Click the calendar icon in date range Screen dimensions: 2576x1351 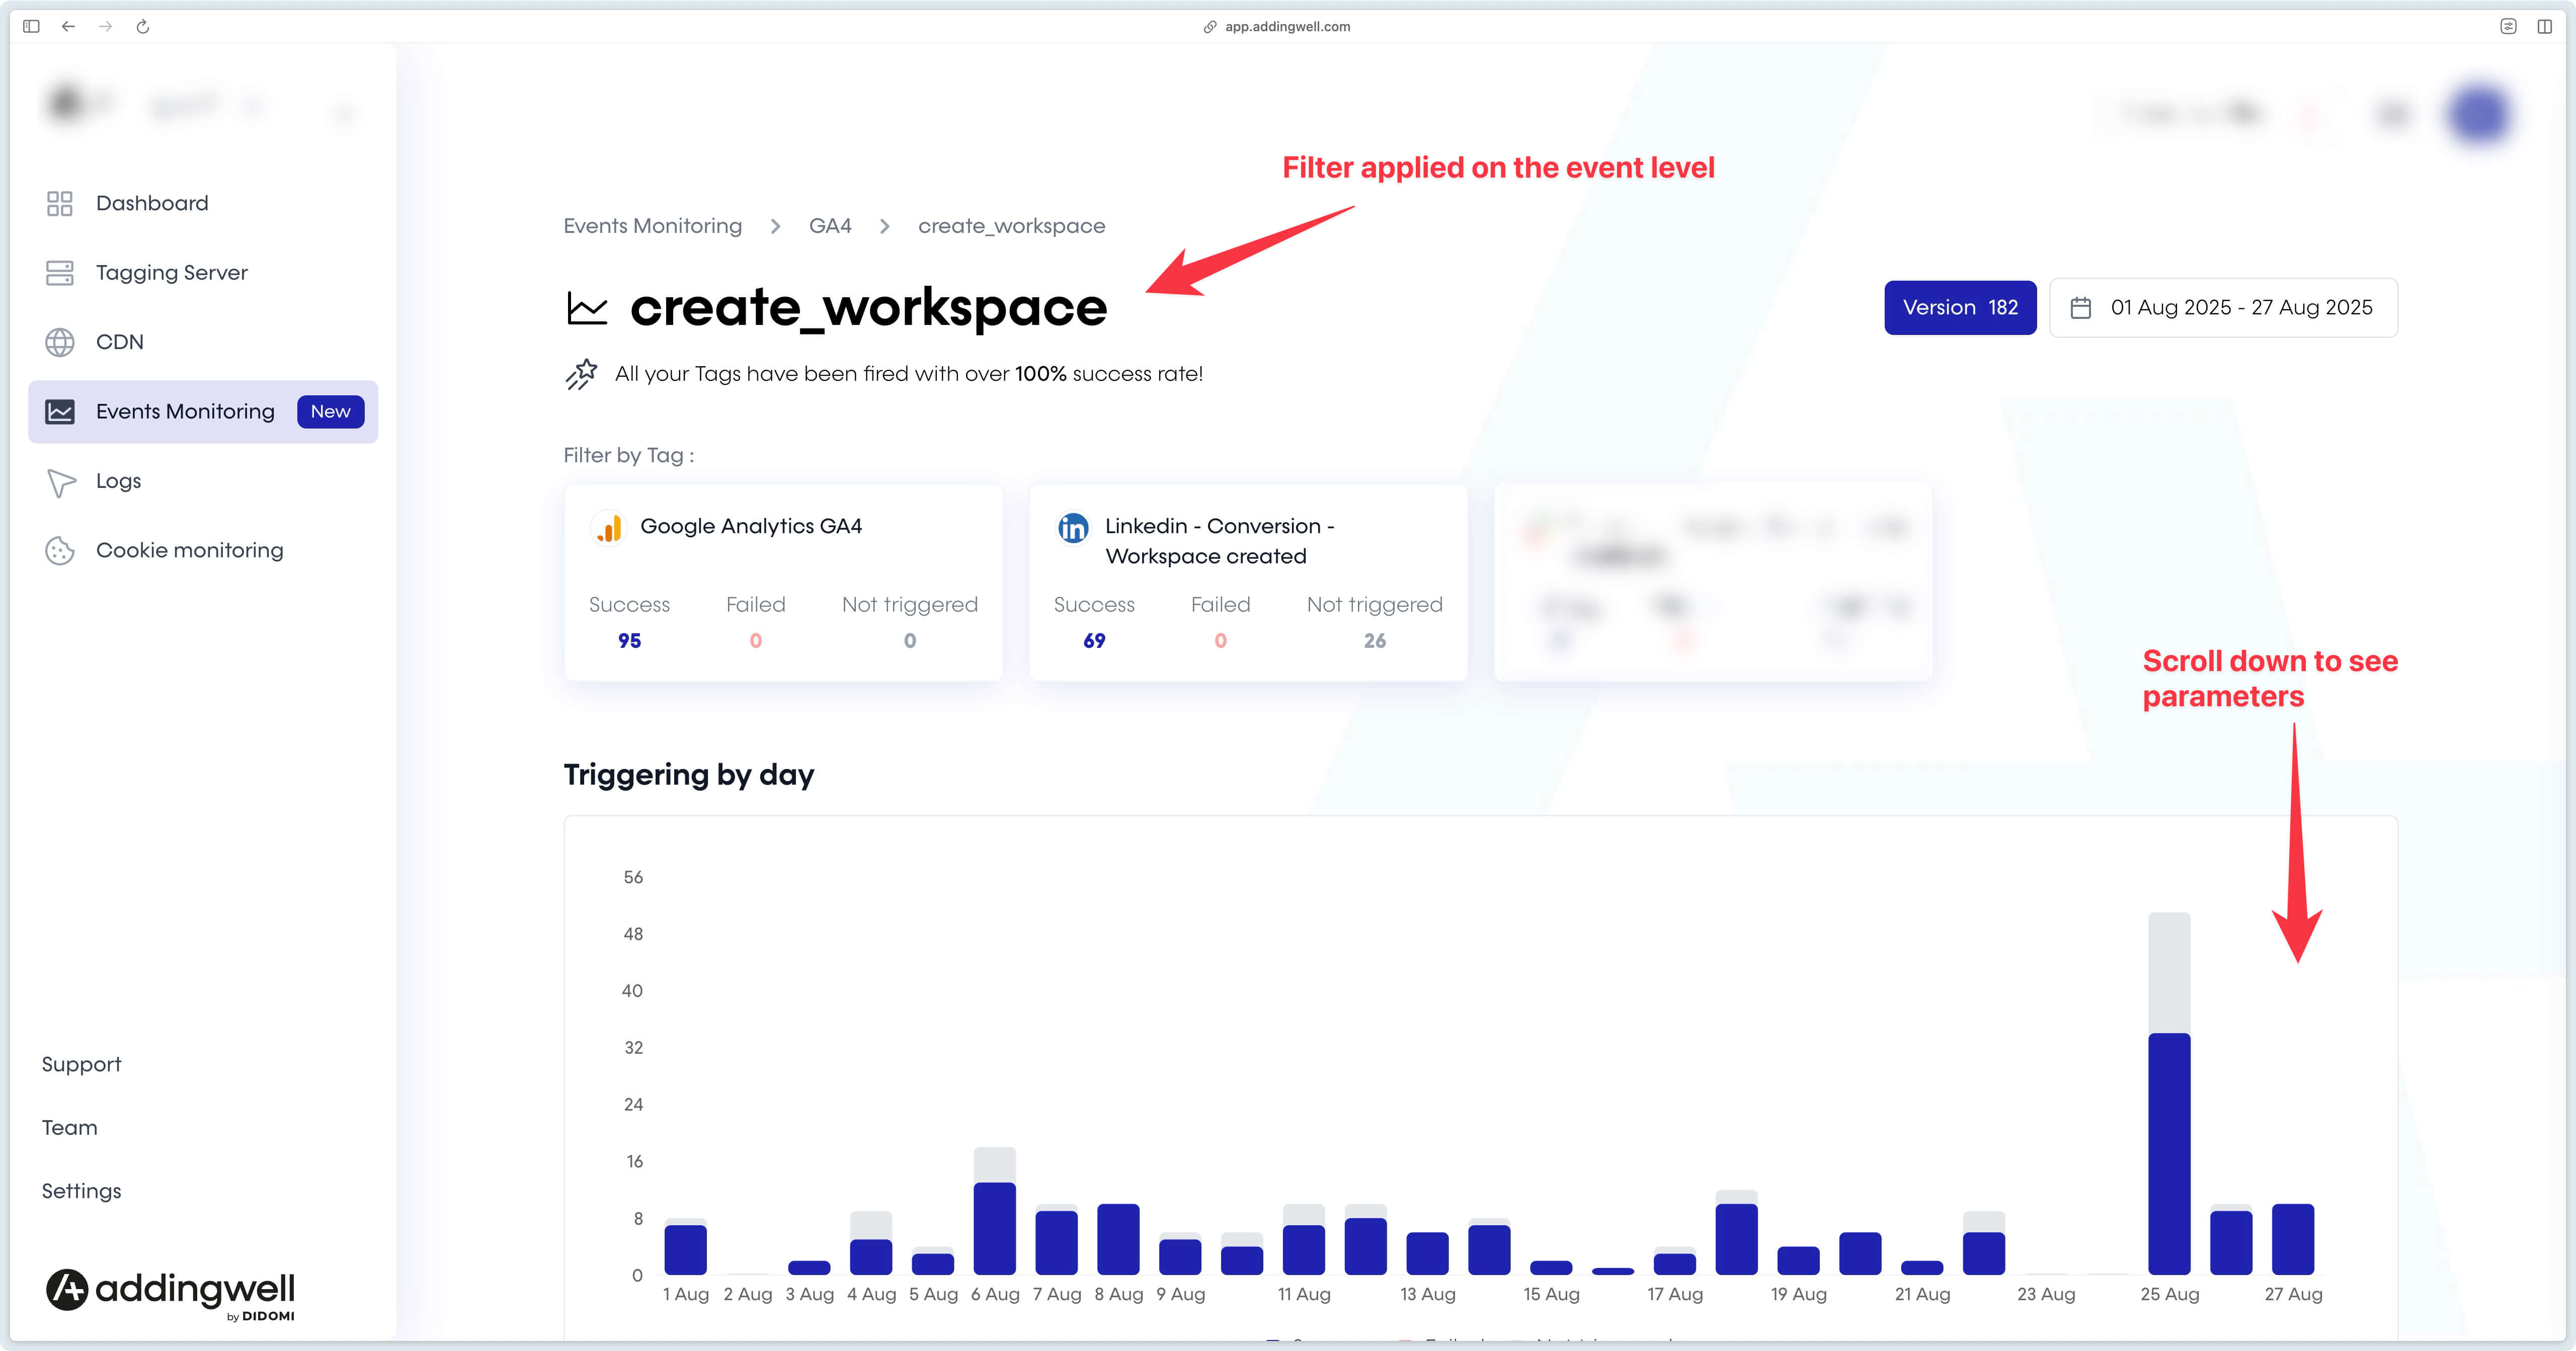pyautogui.click(x=2081, y=308)
